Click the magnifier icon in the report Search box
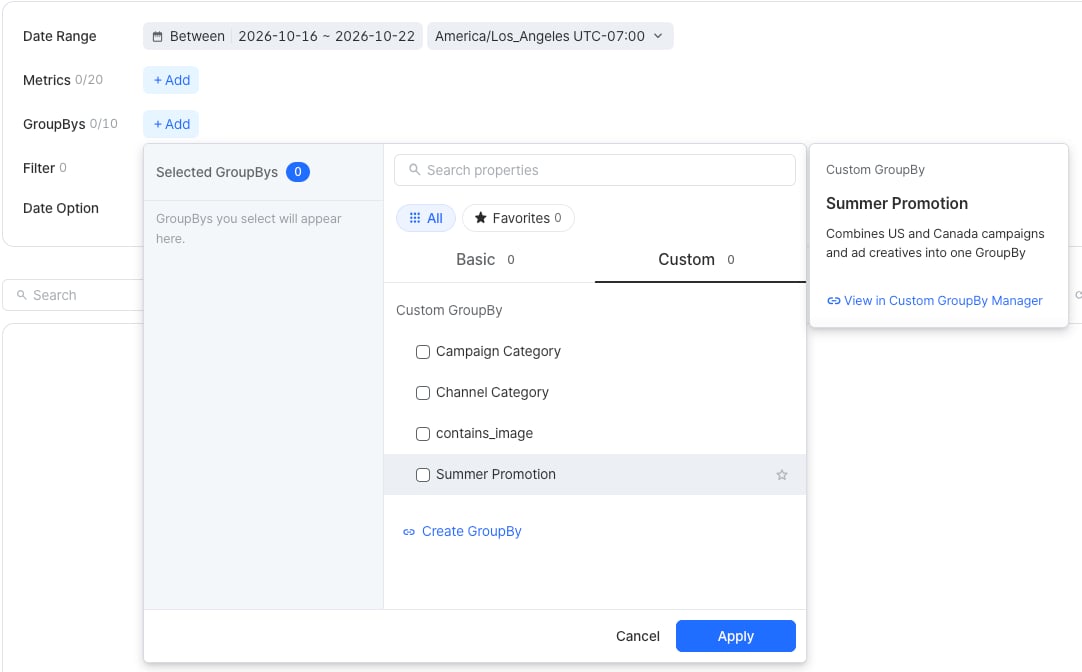 point(21,295)
